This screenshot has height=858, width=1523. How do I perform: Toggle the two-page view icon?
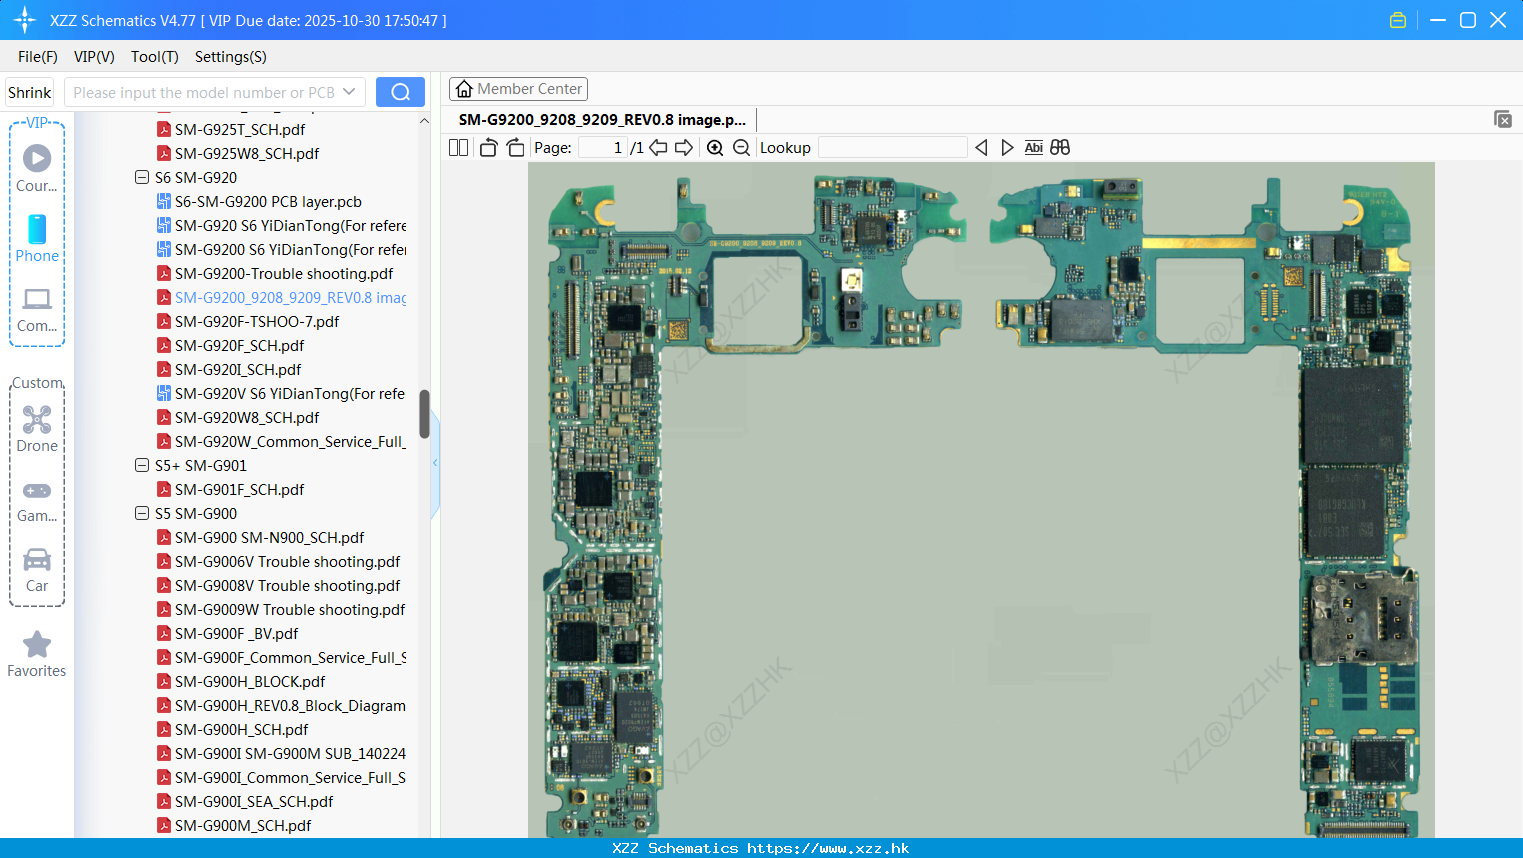click(x=458, y=148)
